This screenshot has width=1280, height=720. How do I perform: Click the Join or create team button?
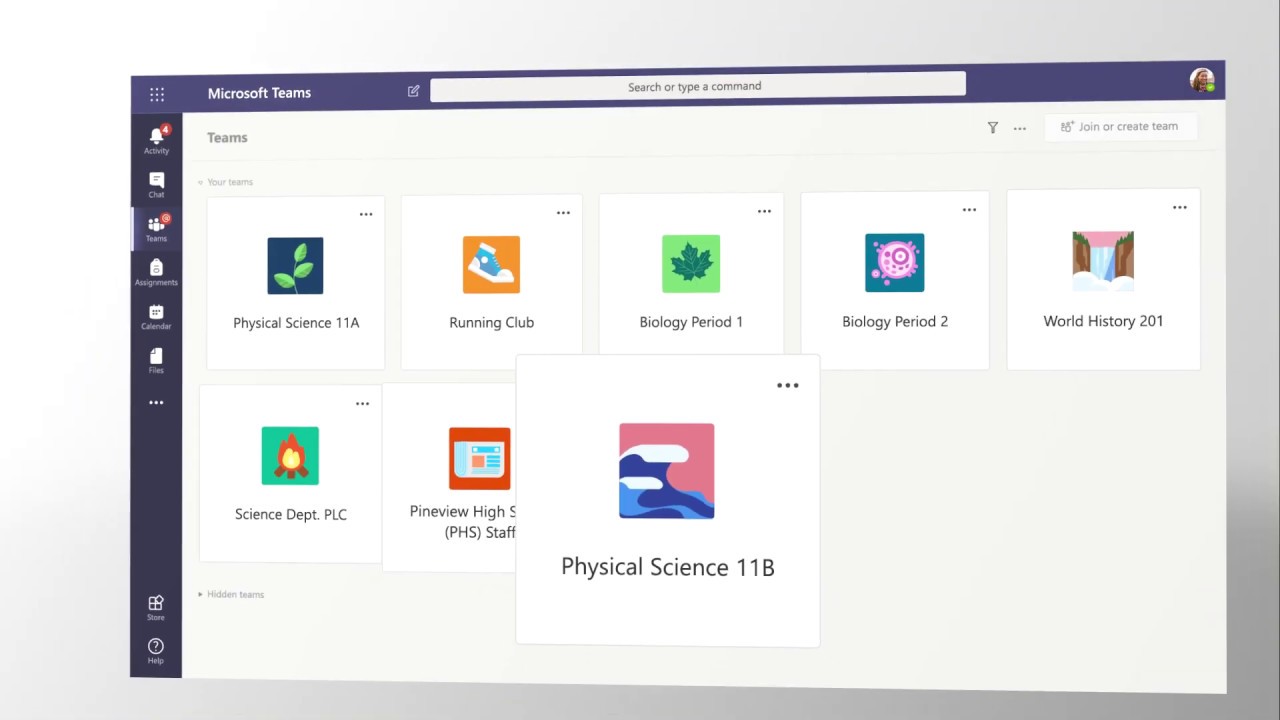(1120, 126)
